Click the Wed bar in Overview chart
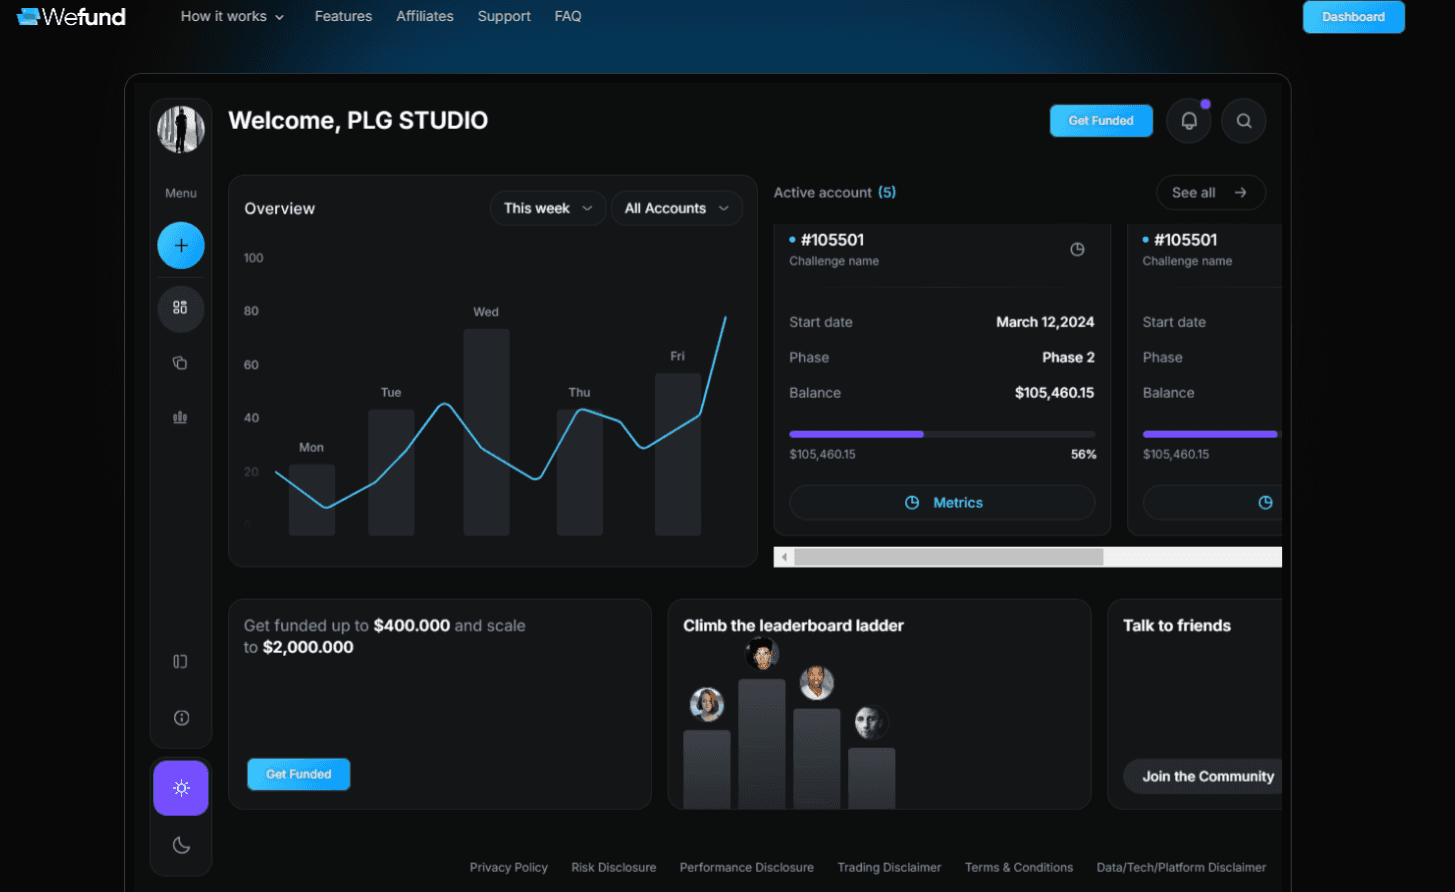 [486, 432]
